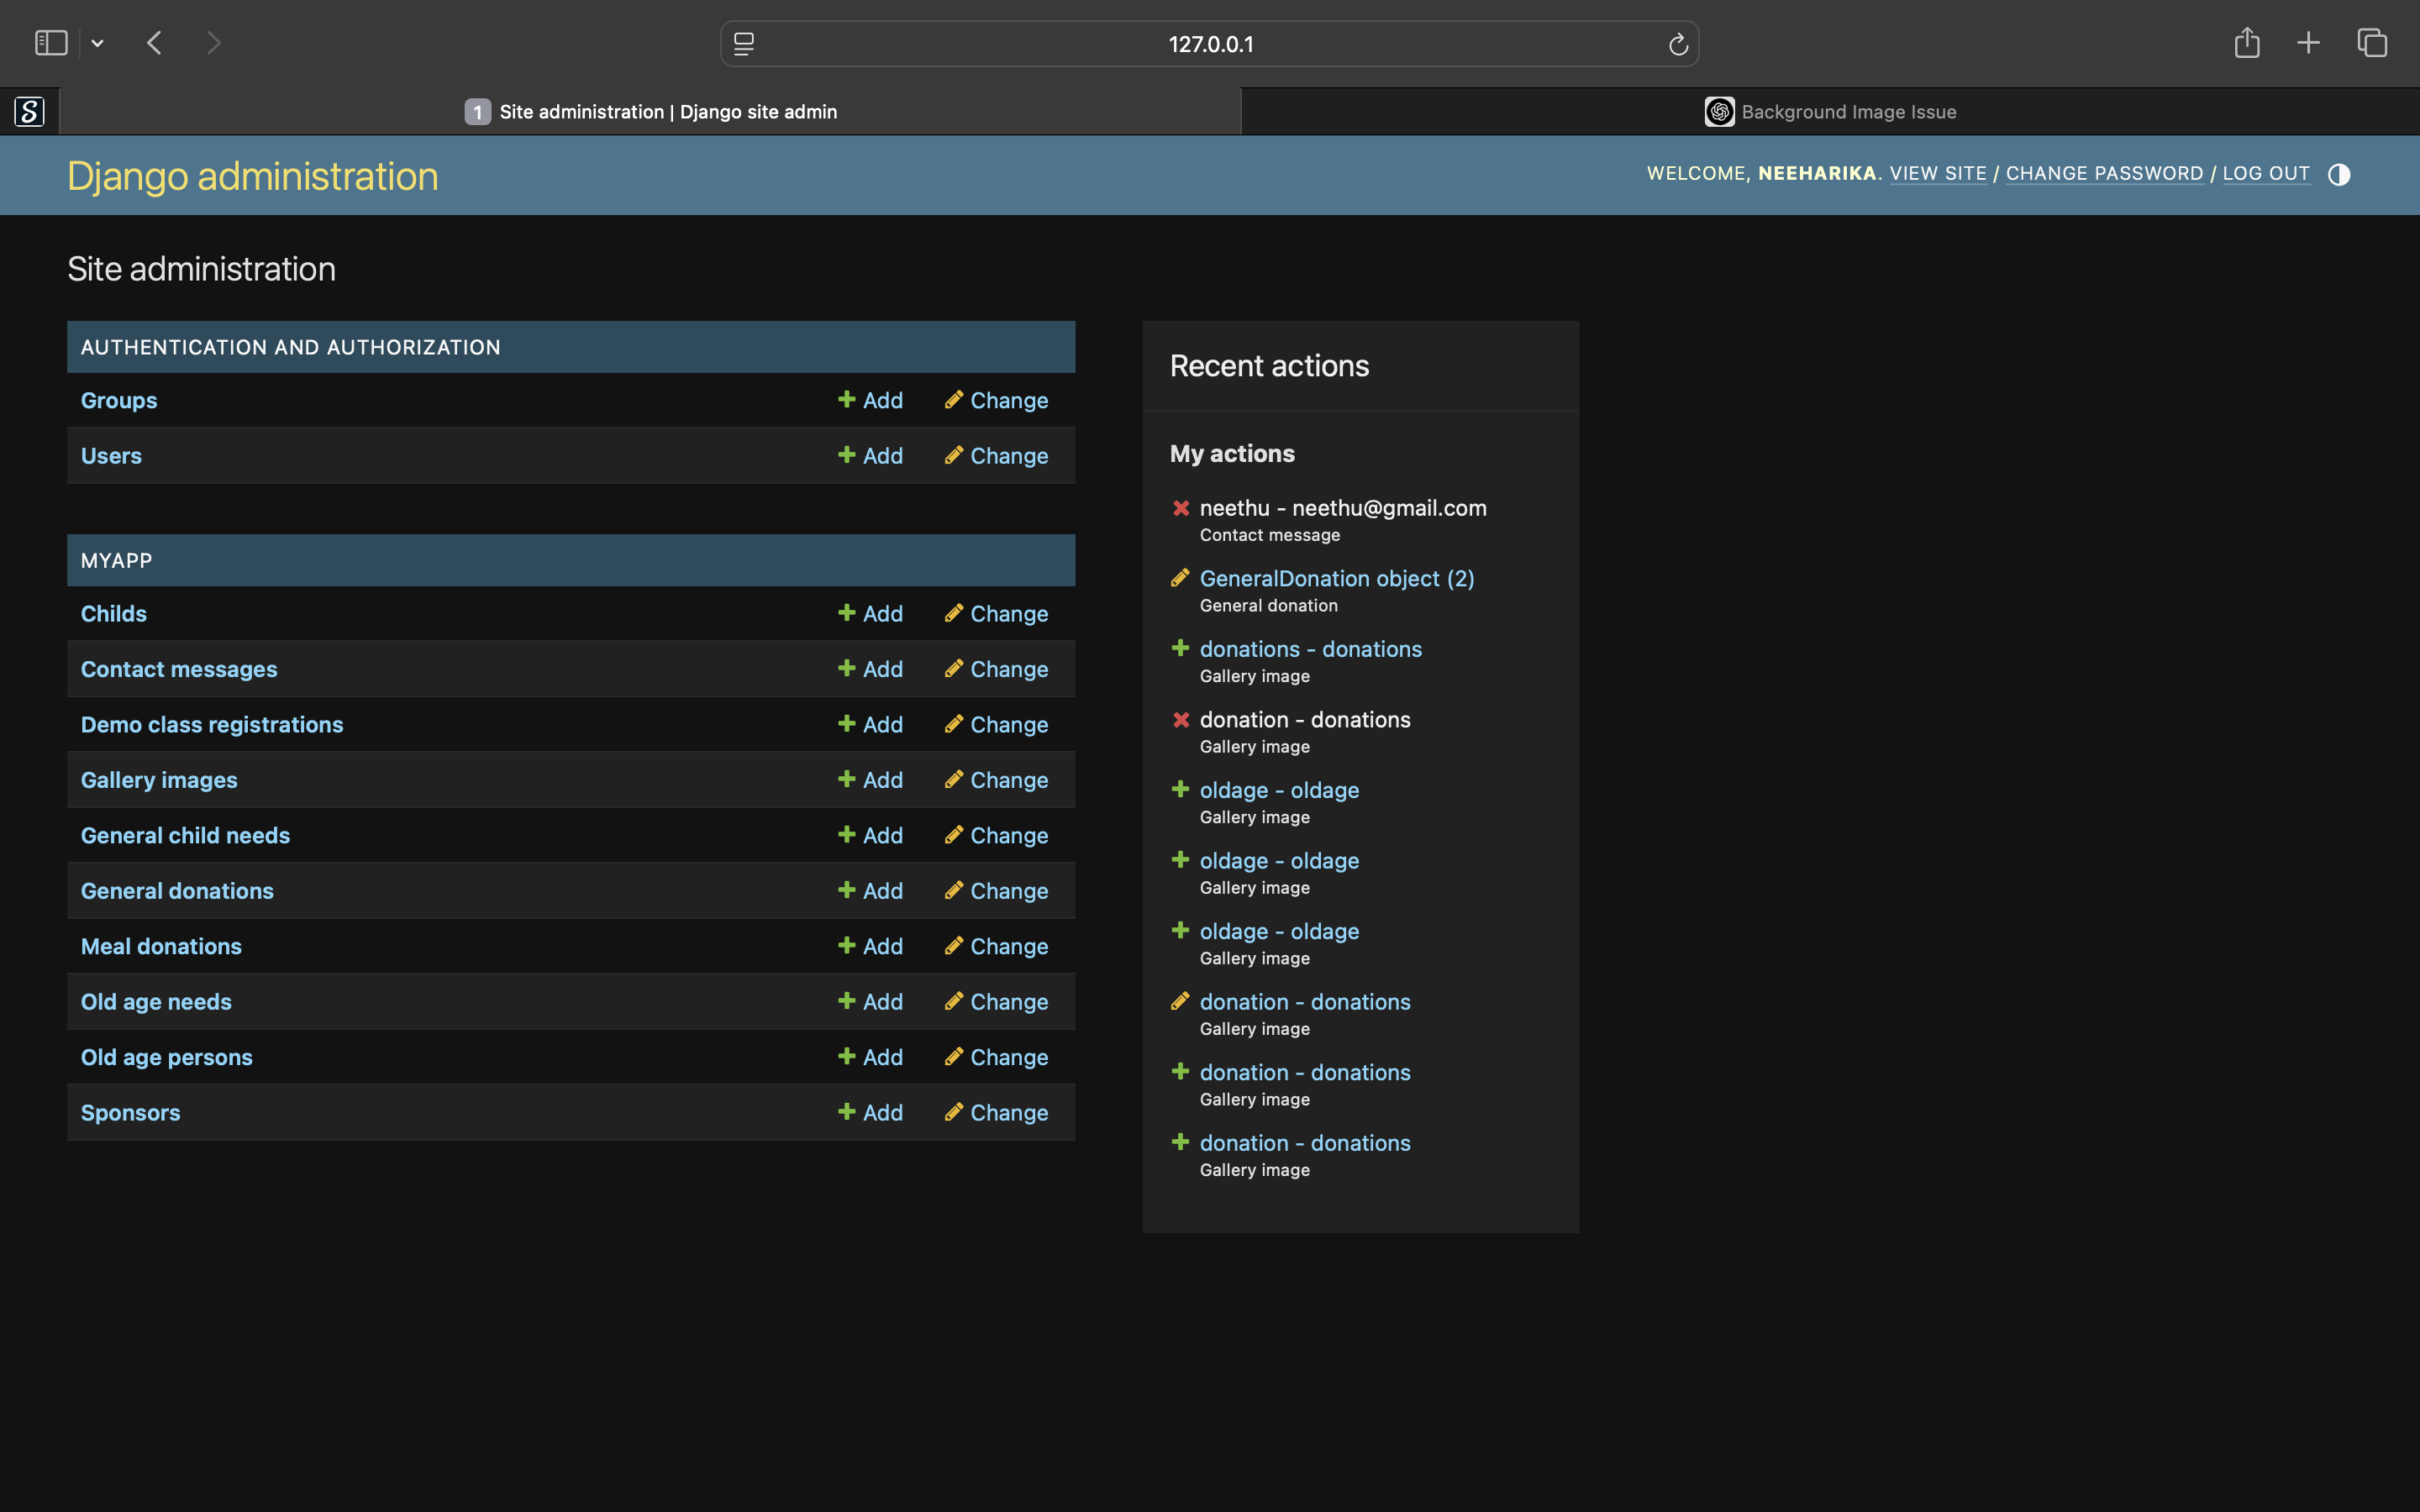The image size is (2420, 1512).
Task: Click Add for Gallery images
Action: pyautogui.click(x=870, y=780)
